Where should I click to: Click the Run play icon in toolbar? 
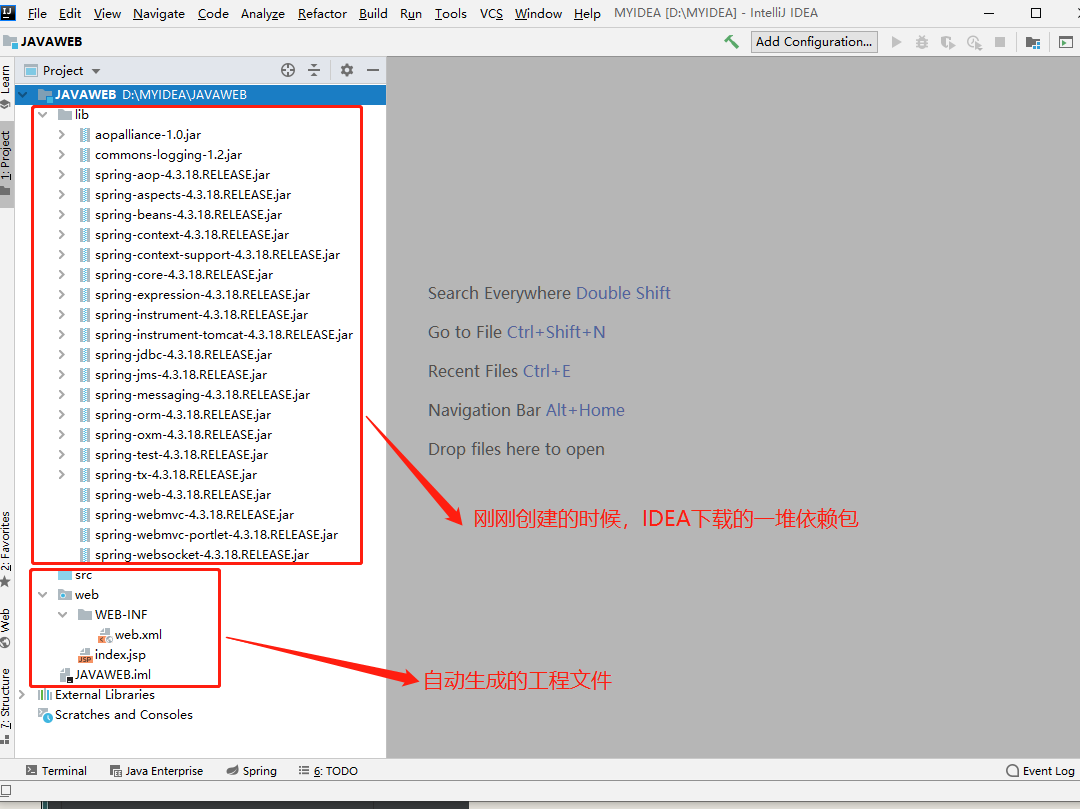(896, 42)
